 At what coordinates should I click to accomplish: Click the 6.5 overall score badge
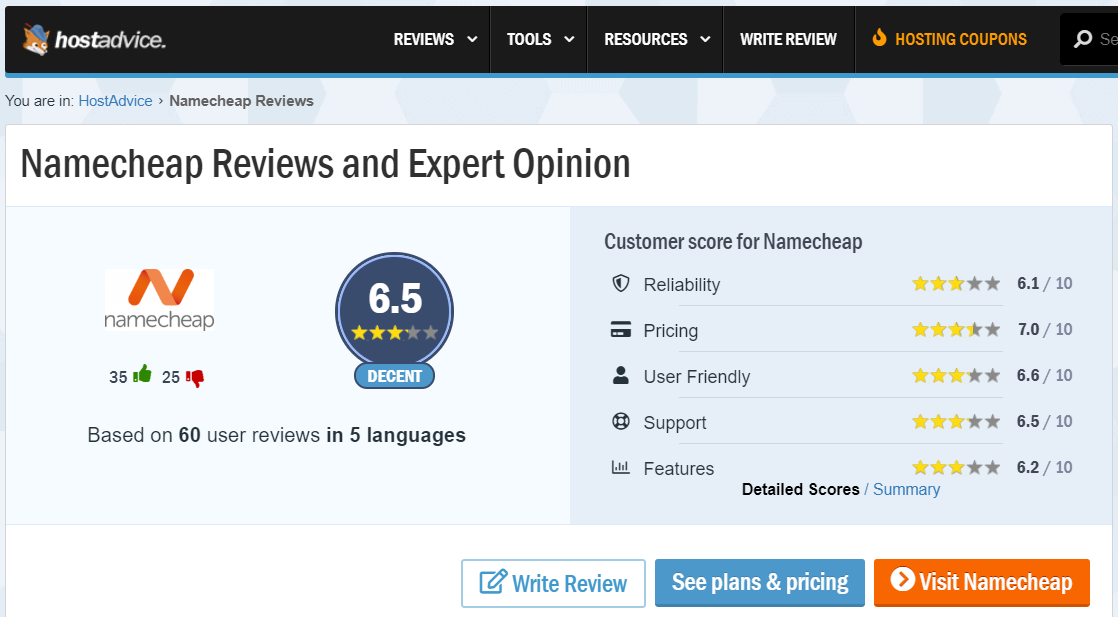point(394,312)
